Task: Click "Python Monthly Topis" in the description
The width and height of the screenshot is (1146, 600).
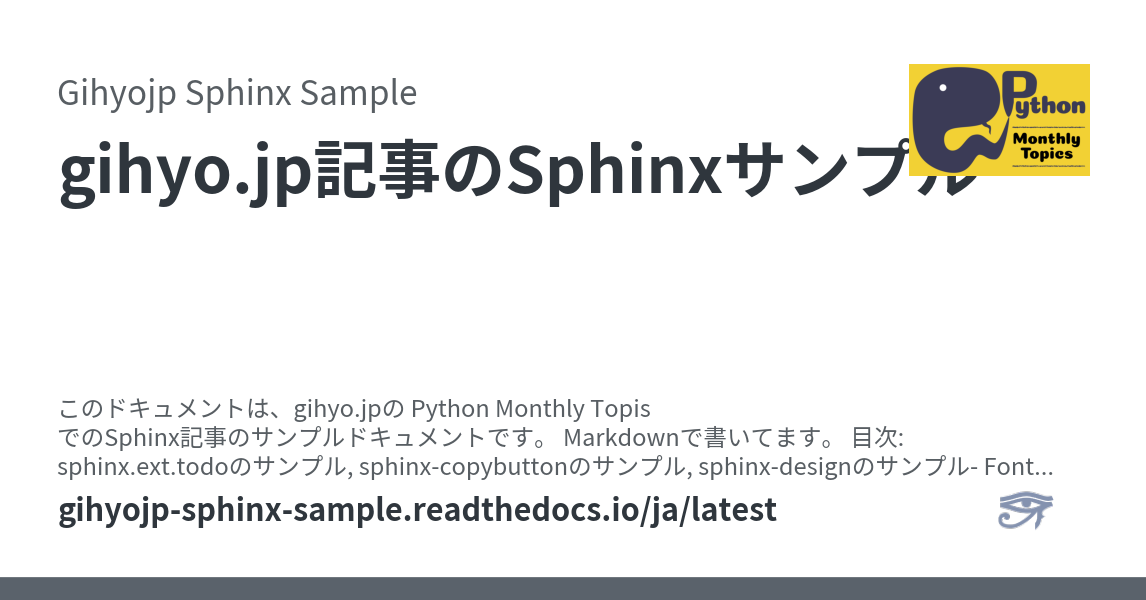Action: pos(531,409)
